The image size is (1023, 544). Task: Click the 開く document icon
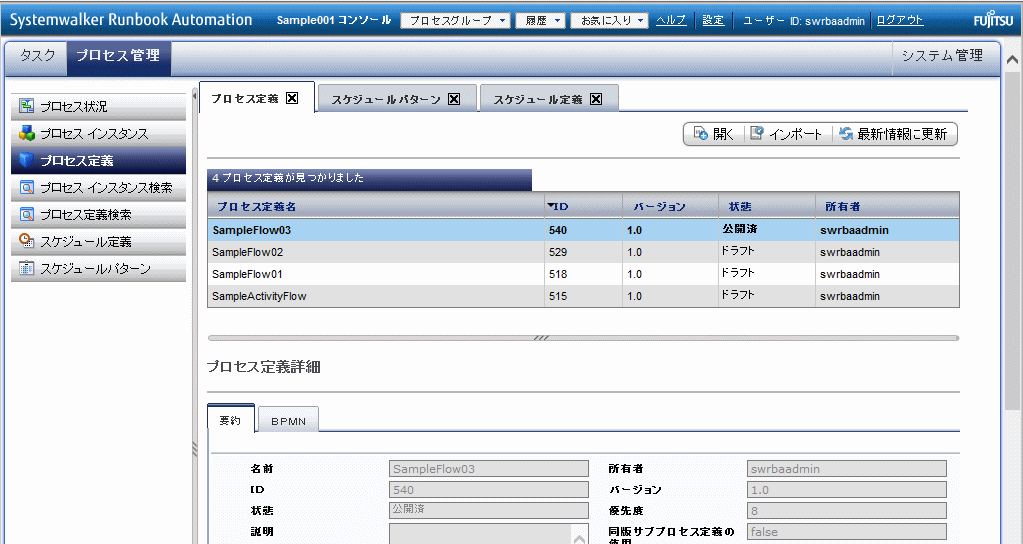tap(700, 134)
